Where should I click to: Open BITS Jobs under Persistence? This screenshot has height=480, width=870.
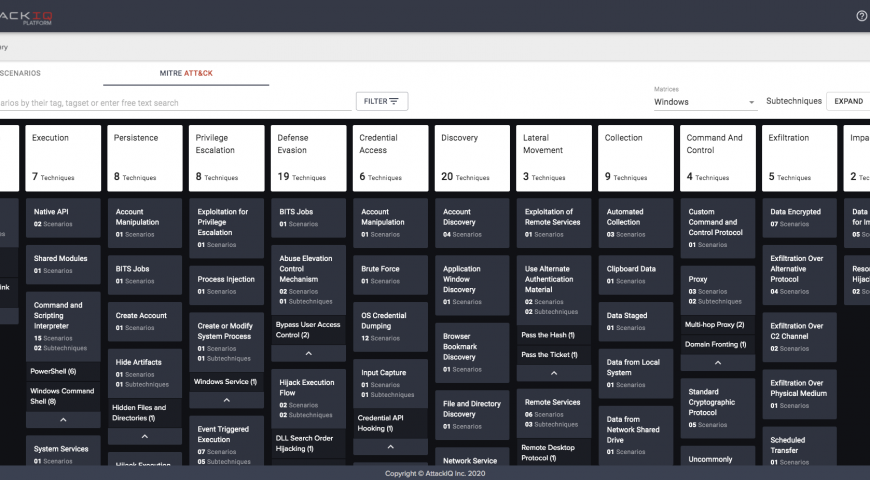145,275
